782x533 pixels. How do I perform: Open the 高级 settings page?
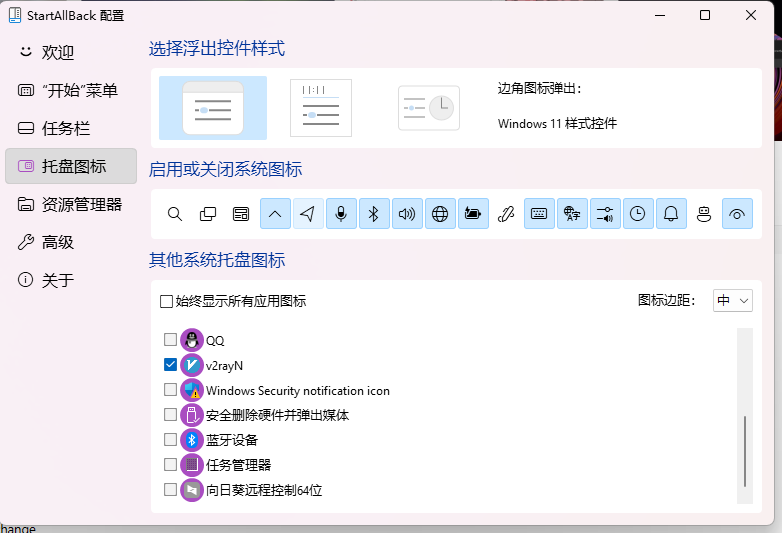(71, 242)
